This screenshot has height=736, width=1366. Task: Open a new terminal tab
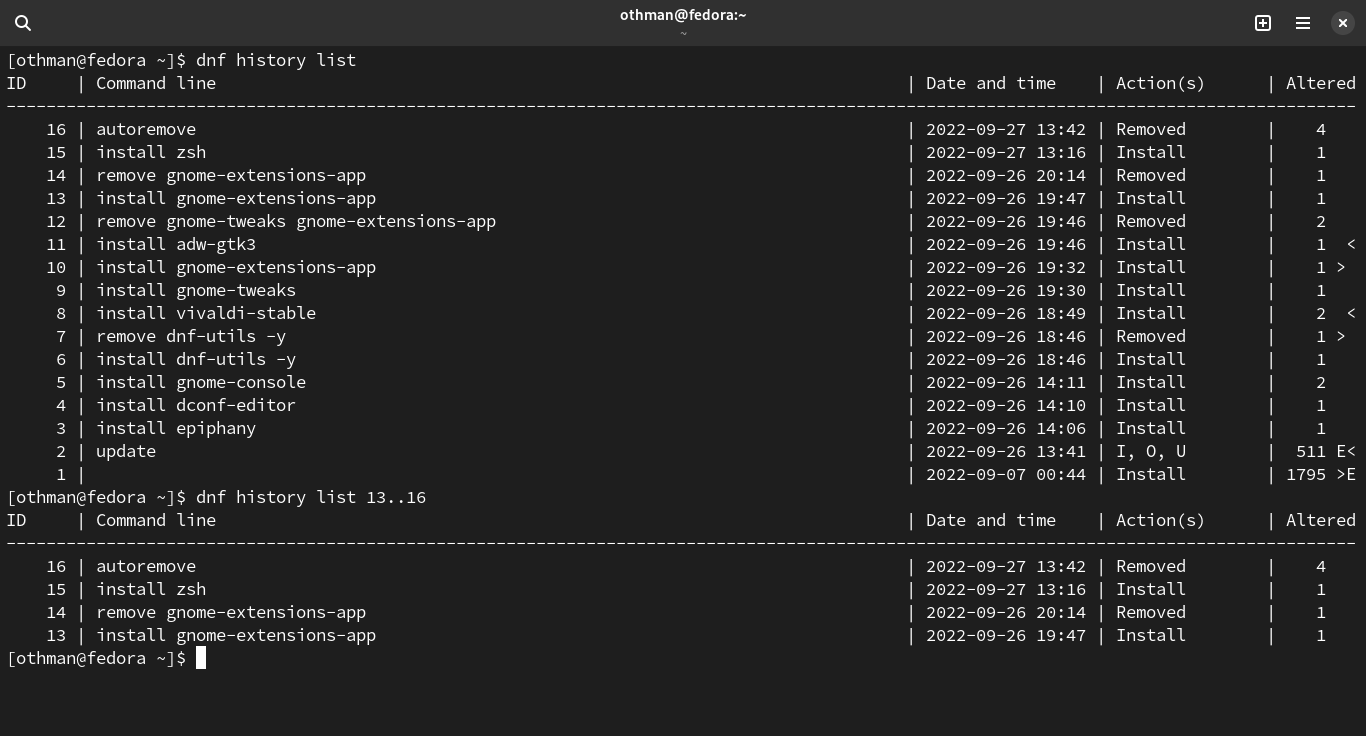click(1263, 23)
